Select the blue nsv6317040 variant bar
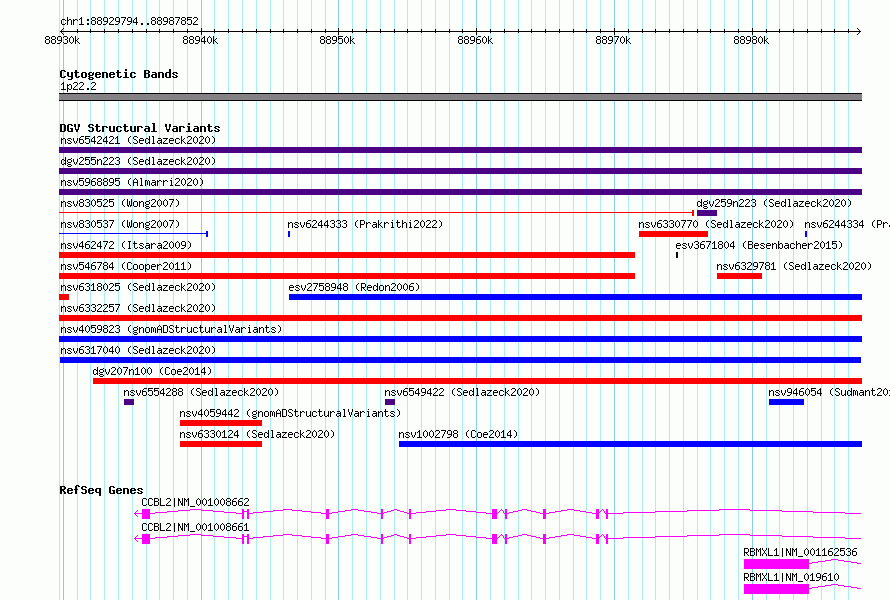Image resolution: width=890 pixels, height=600 pixels. 460,360
